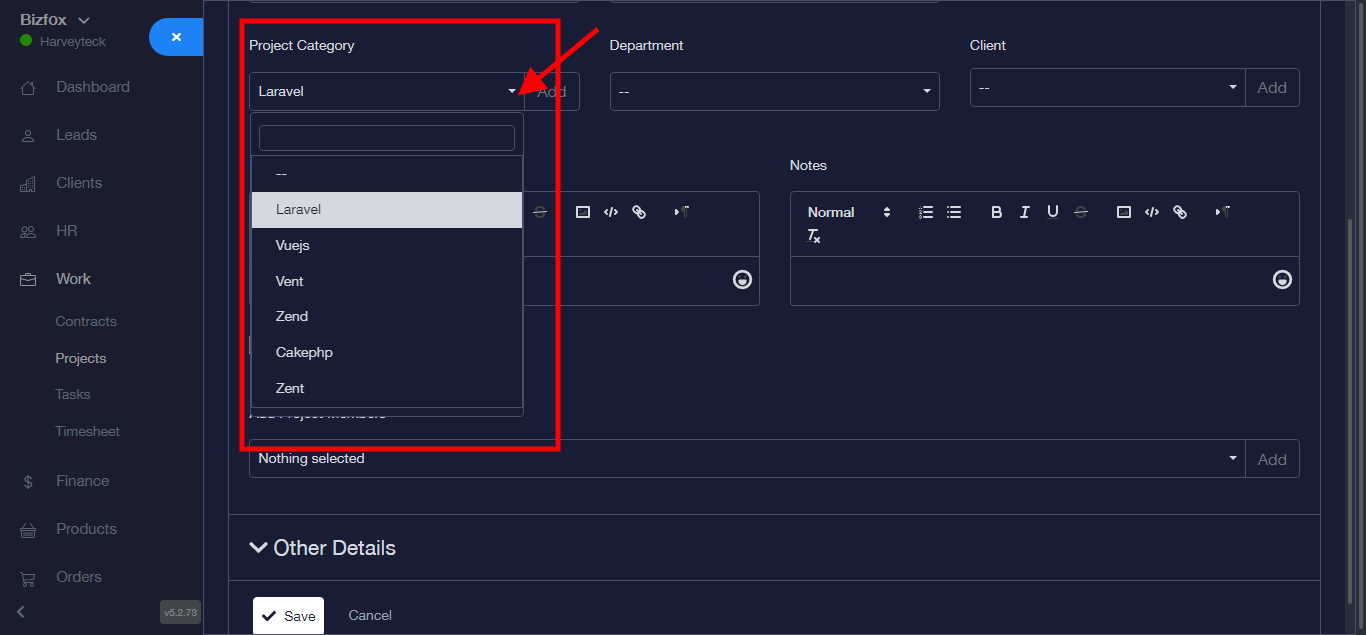
Task: Insert numbered list in the Notes editor
Action: [926, 212]
